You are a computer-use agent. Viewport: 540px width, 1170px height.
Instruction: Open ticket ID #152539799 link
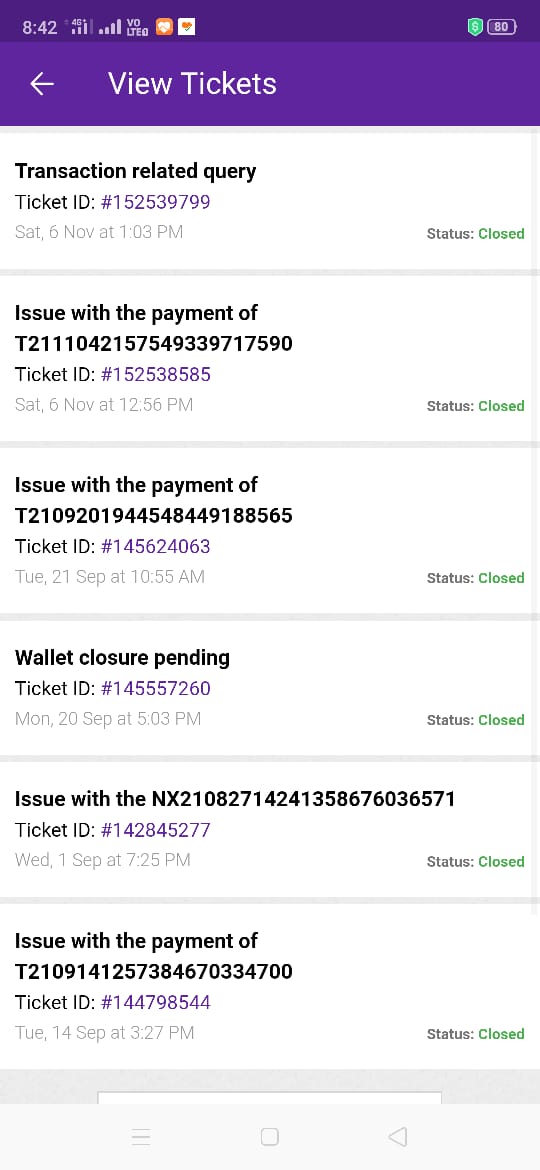pyautogui.click(x=156, y=202)
